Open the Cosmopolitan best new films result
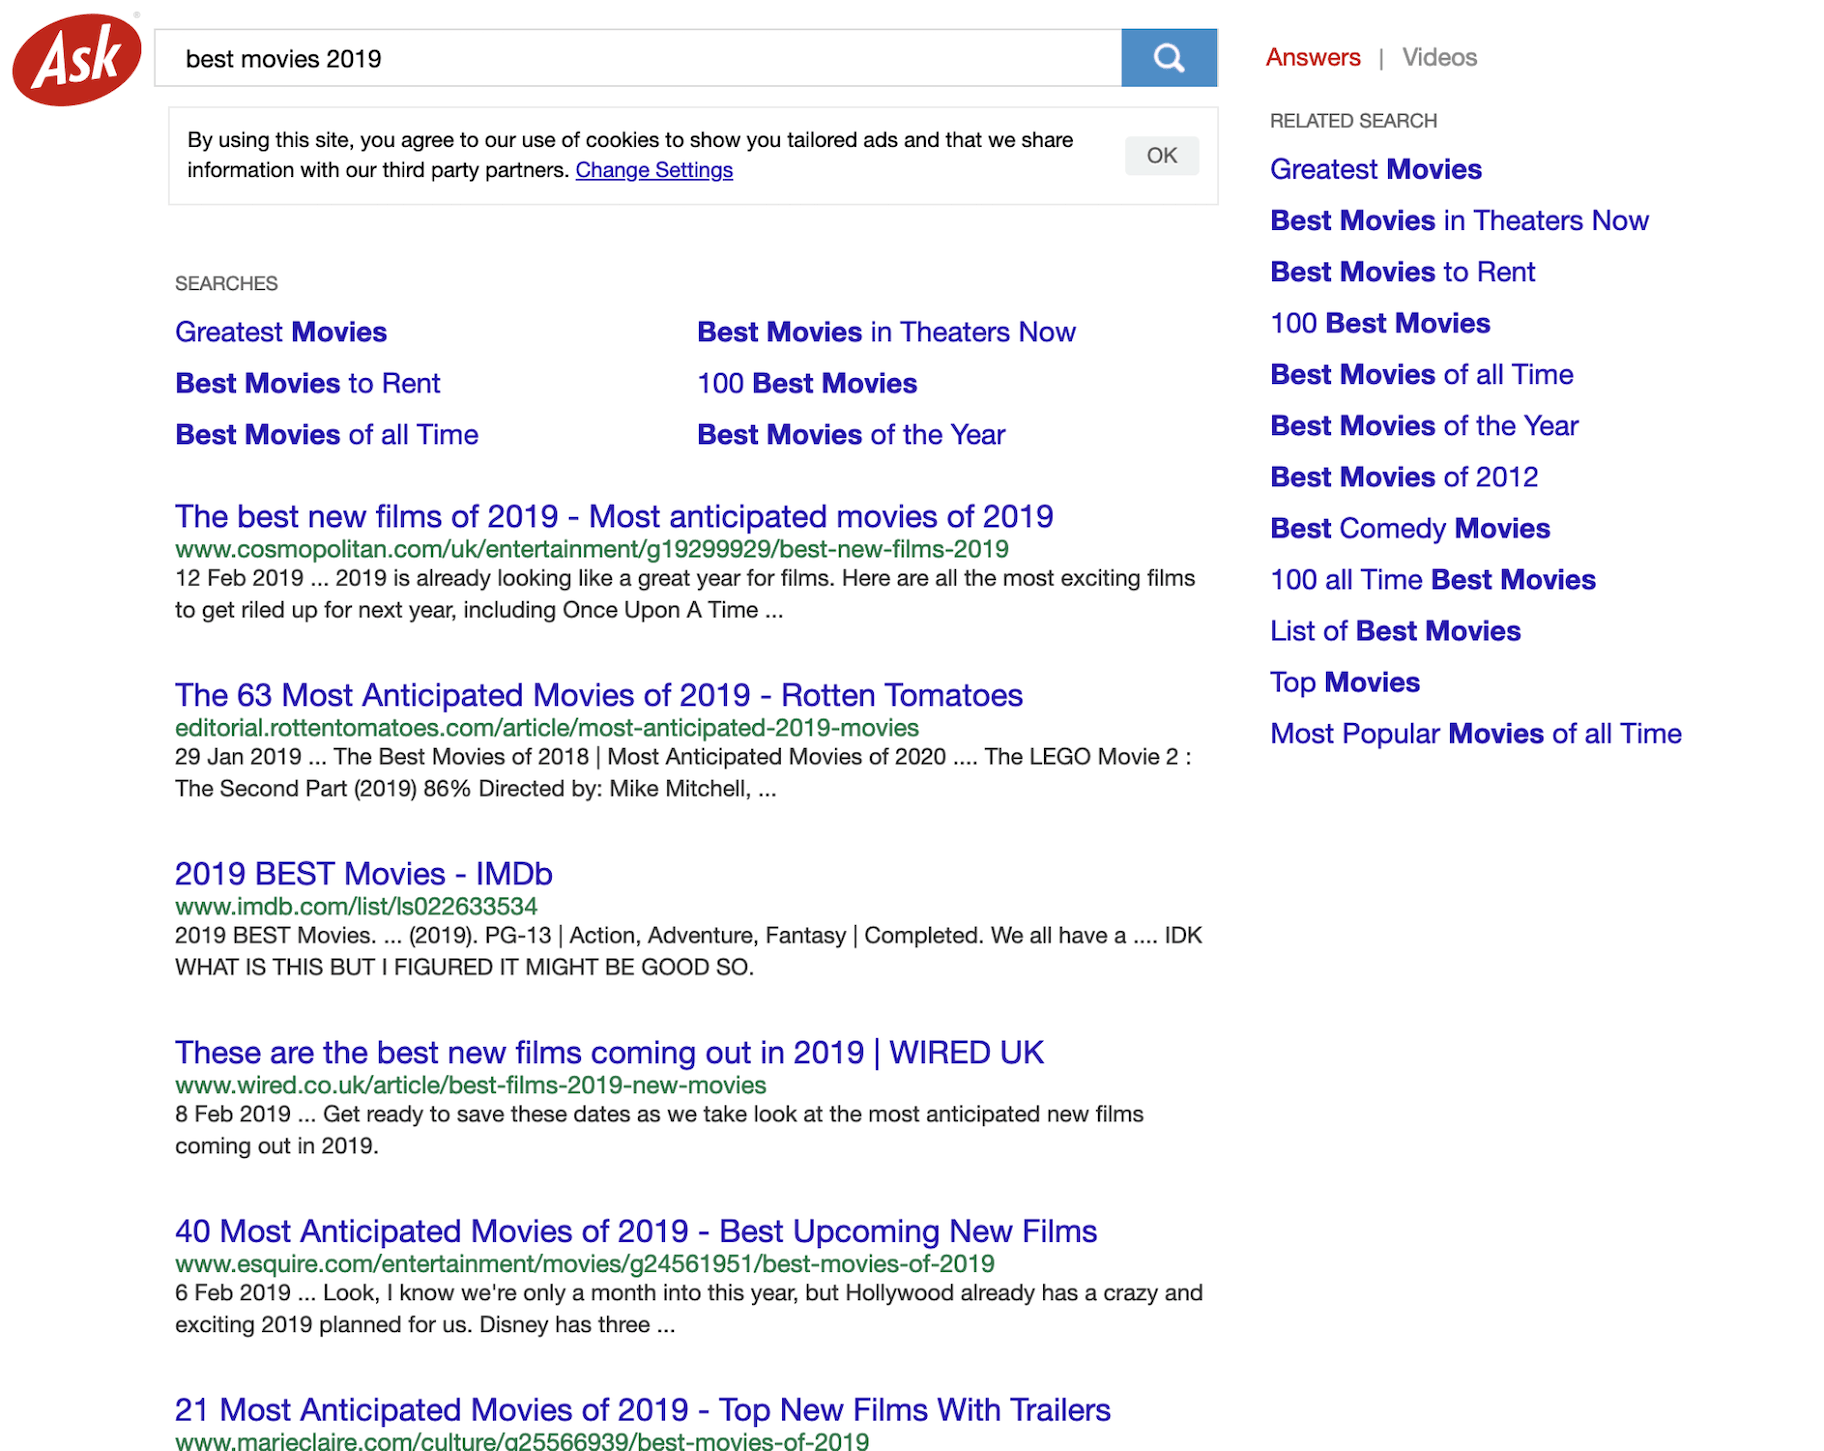This screenshot has height=1451, width=1824. click(613, 517)
